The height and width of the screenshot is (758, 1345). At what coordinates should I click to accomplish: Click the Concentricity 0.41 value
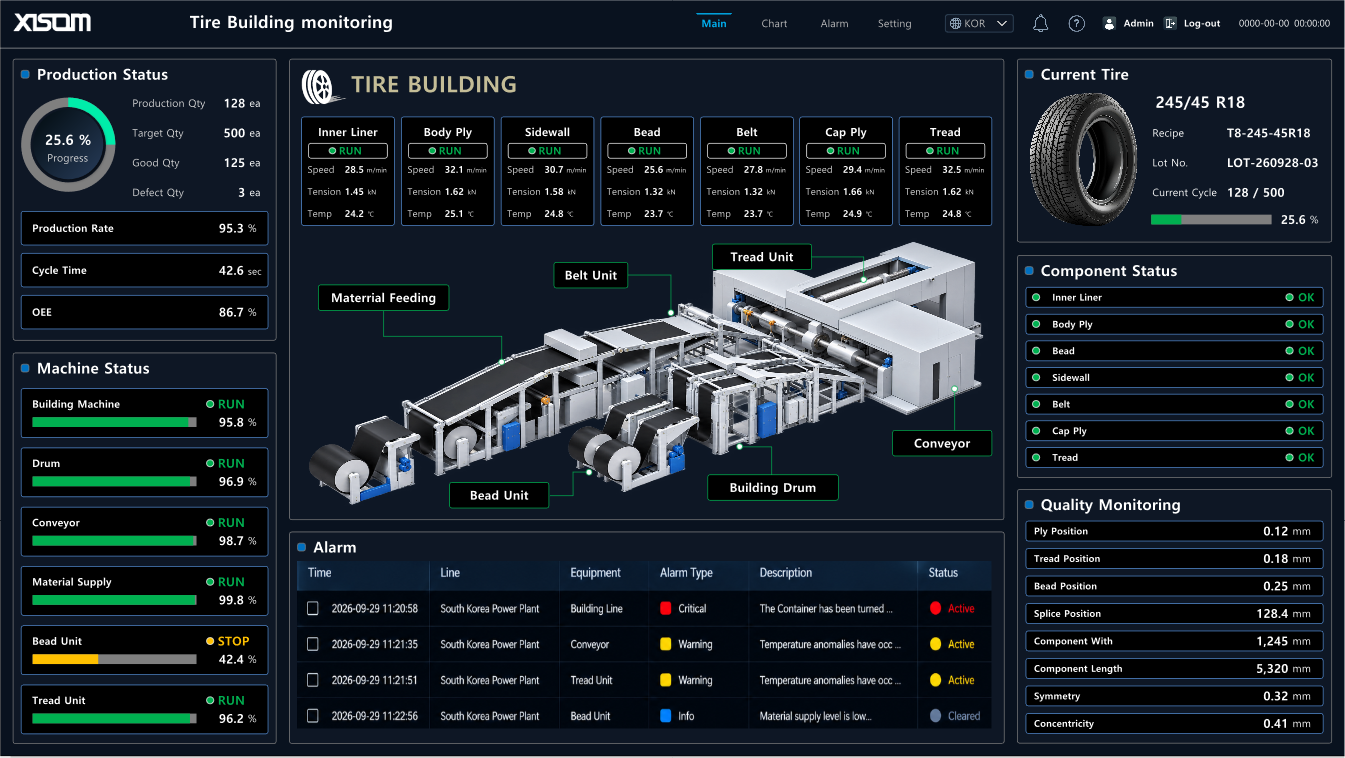1275,724
